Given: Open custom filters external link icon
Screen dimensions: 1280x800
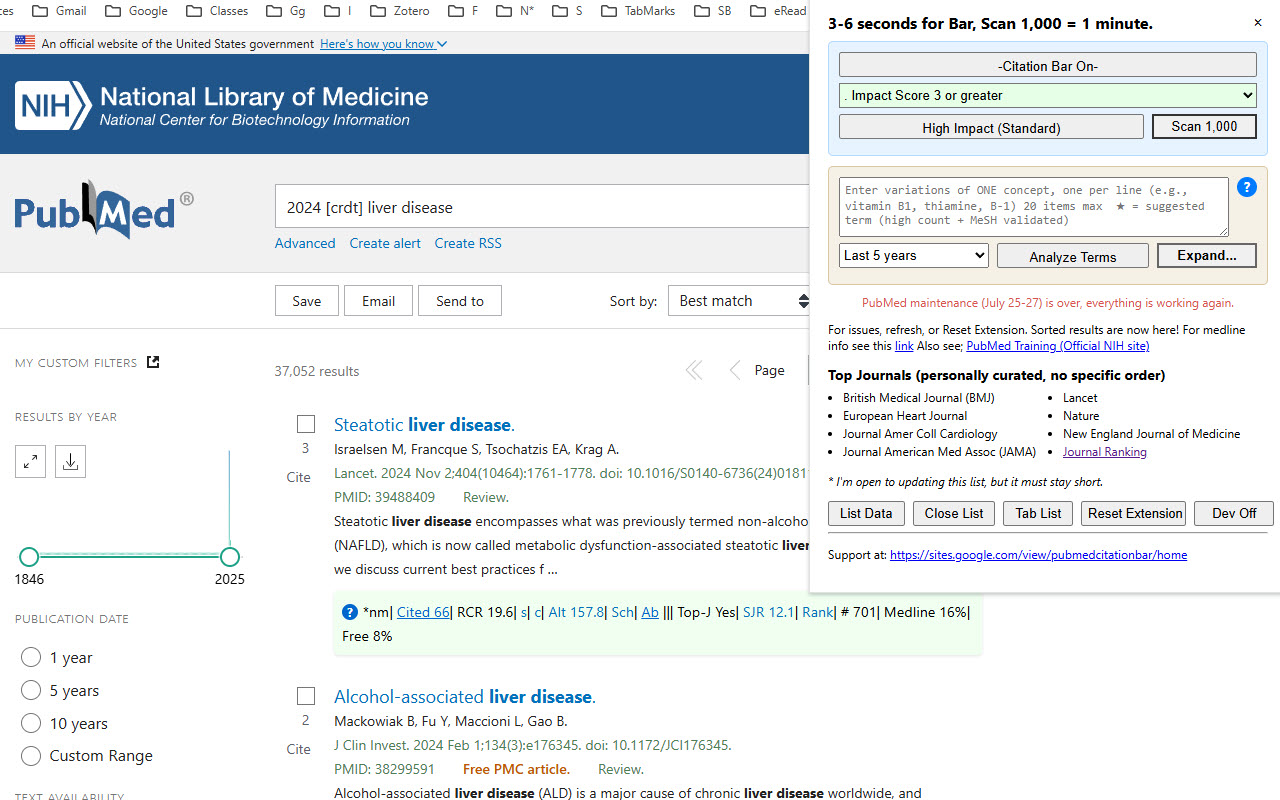Looking at the screenshot, I should click(153, 362).
